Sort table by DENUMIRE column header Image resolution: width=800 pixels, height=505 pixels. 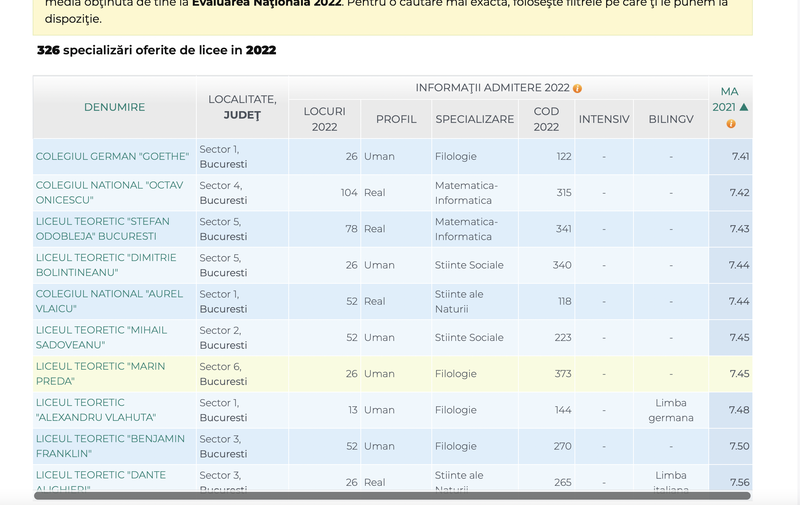click(x=114, y=107)
